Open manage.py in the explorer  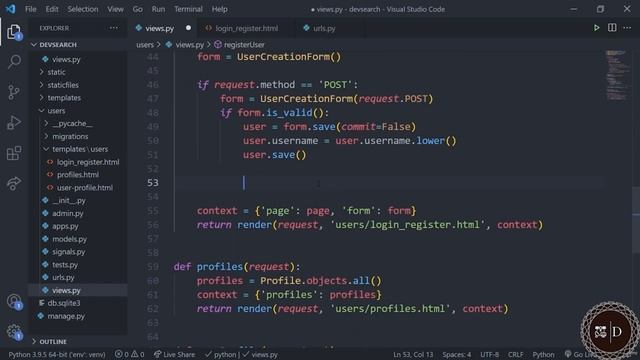(x=66, y=316)
